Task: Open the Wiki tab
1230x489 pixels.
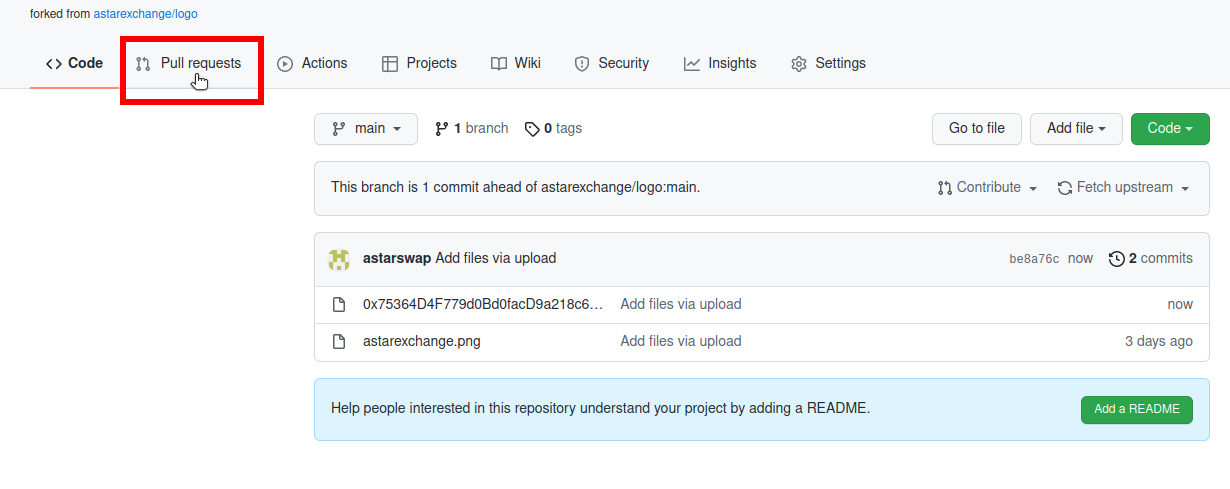Action: 516,63
